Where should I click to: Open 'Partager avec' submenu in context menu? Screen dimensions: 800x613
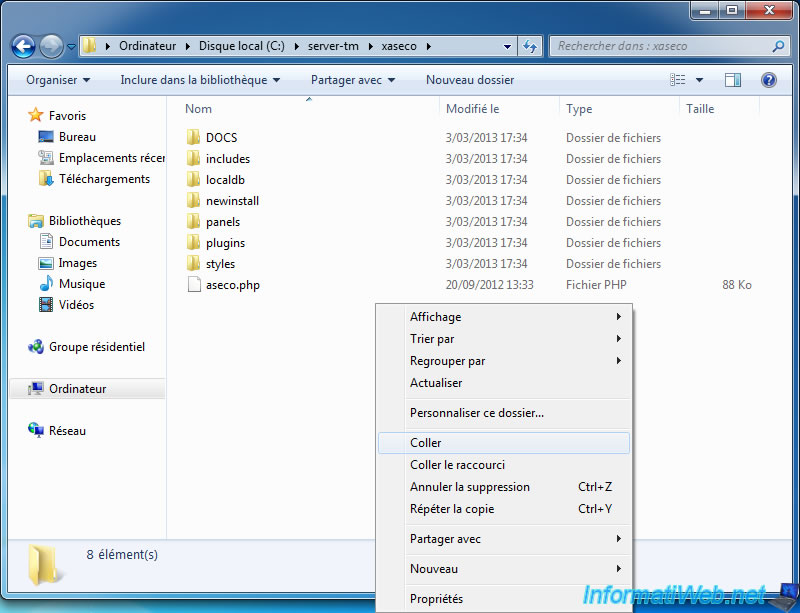[x=504, y=539]
